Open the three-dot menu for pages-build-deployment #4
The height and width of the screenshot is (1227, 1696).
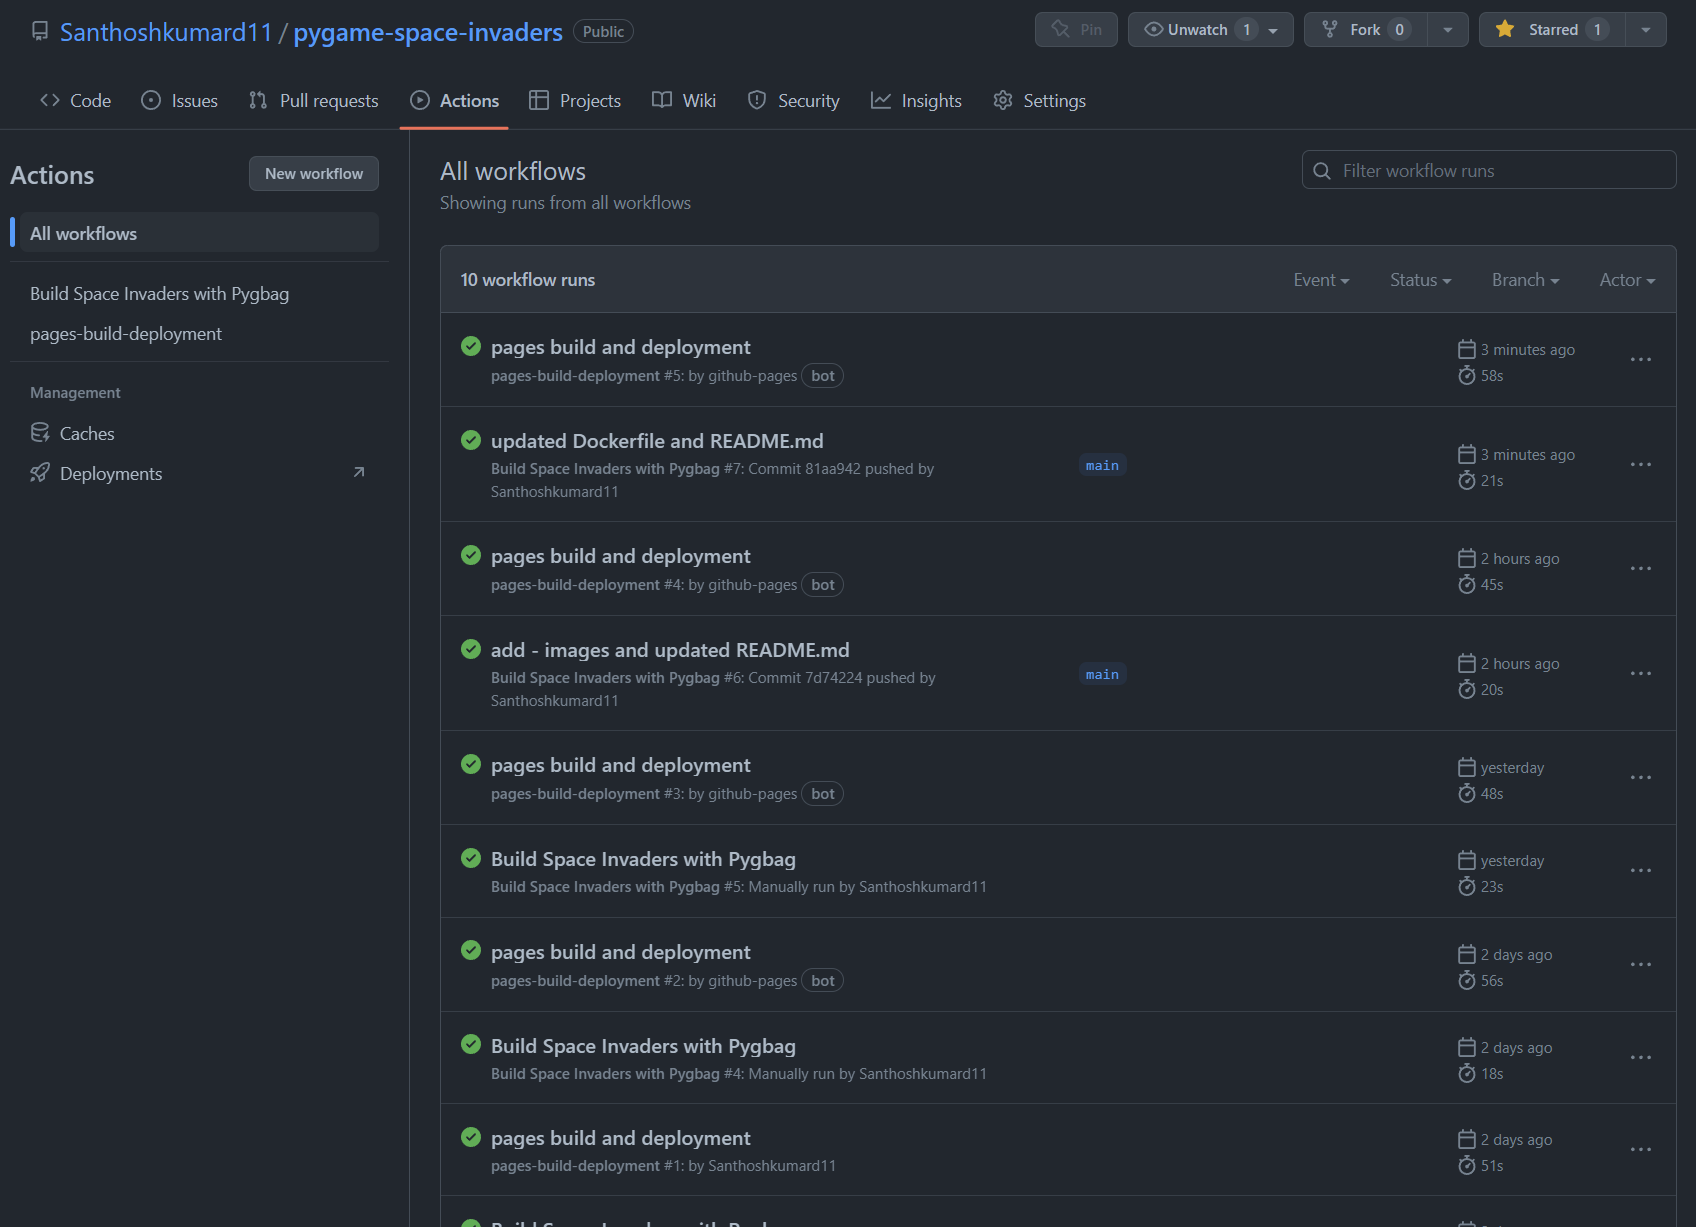coord(1641,568)
